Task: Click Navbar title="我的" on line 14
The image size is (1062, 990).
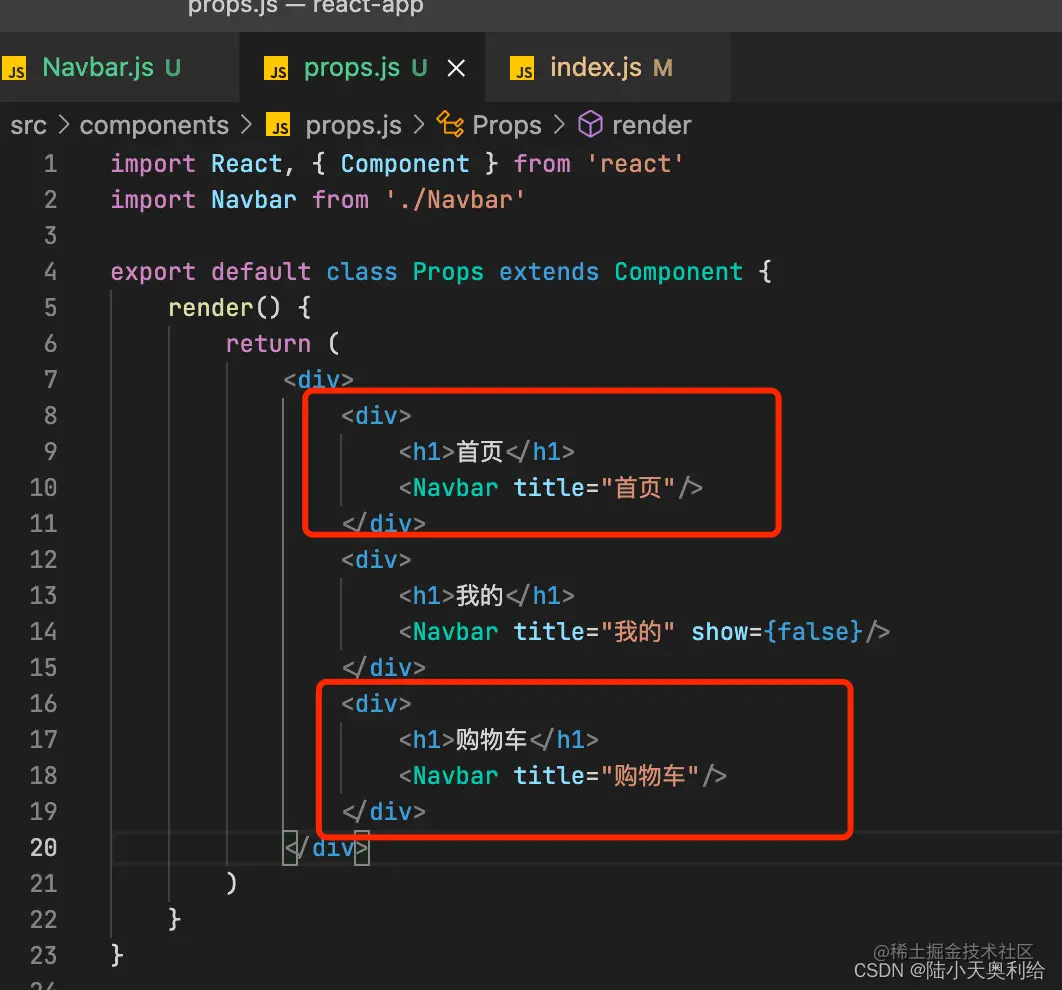Action: coord(536,632)
